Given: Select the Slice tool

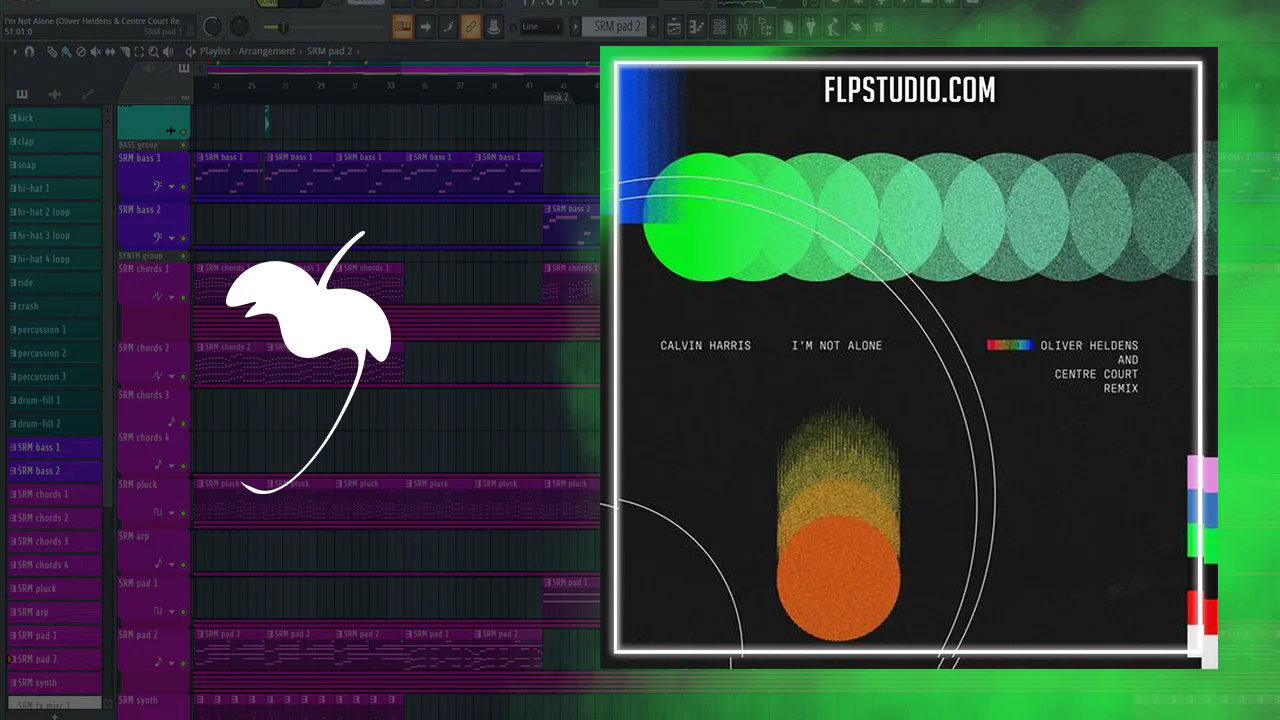Looking at the screenshot, I should coord(123,51).
